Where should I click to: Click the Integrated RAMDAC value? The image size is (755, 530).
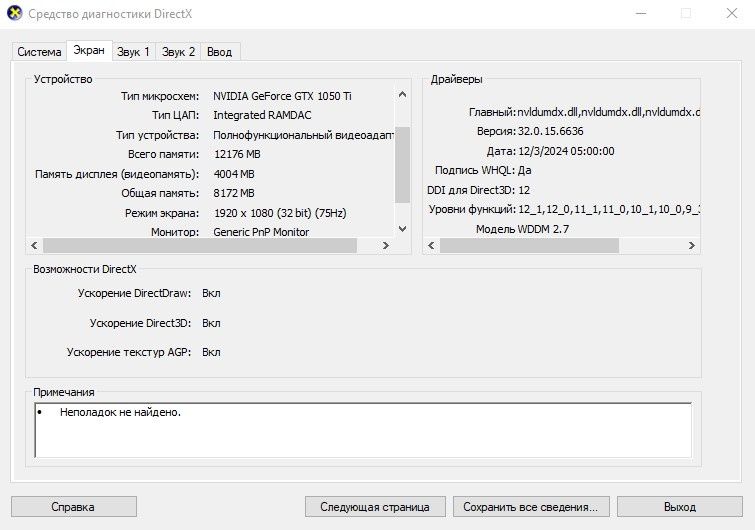262,116
